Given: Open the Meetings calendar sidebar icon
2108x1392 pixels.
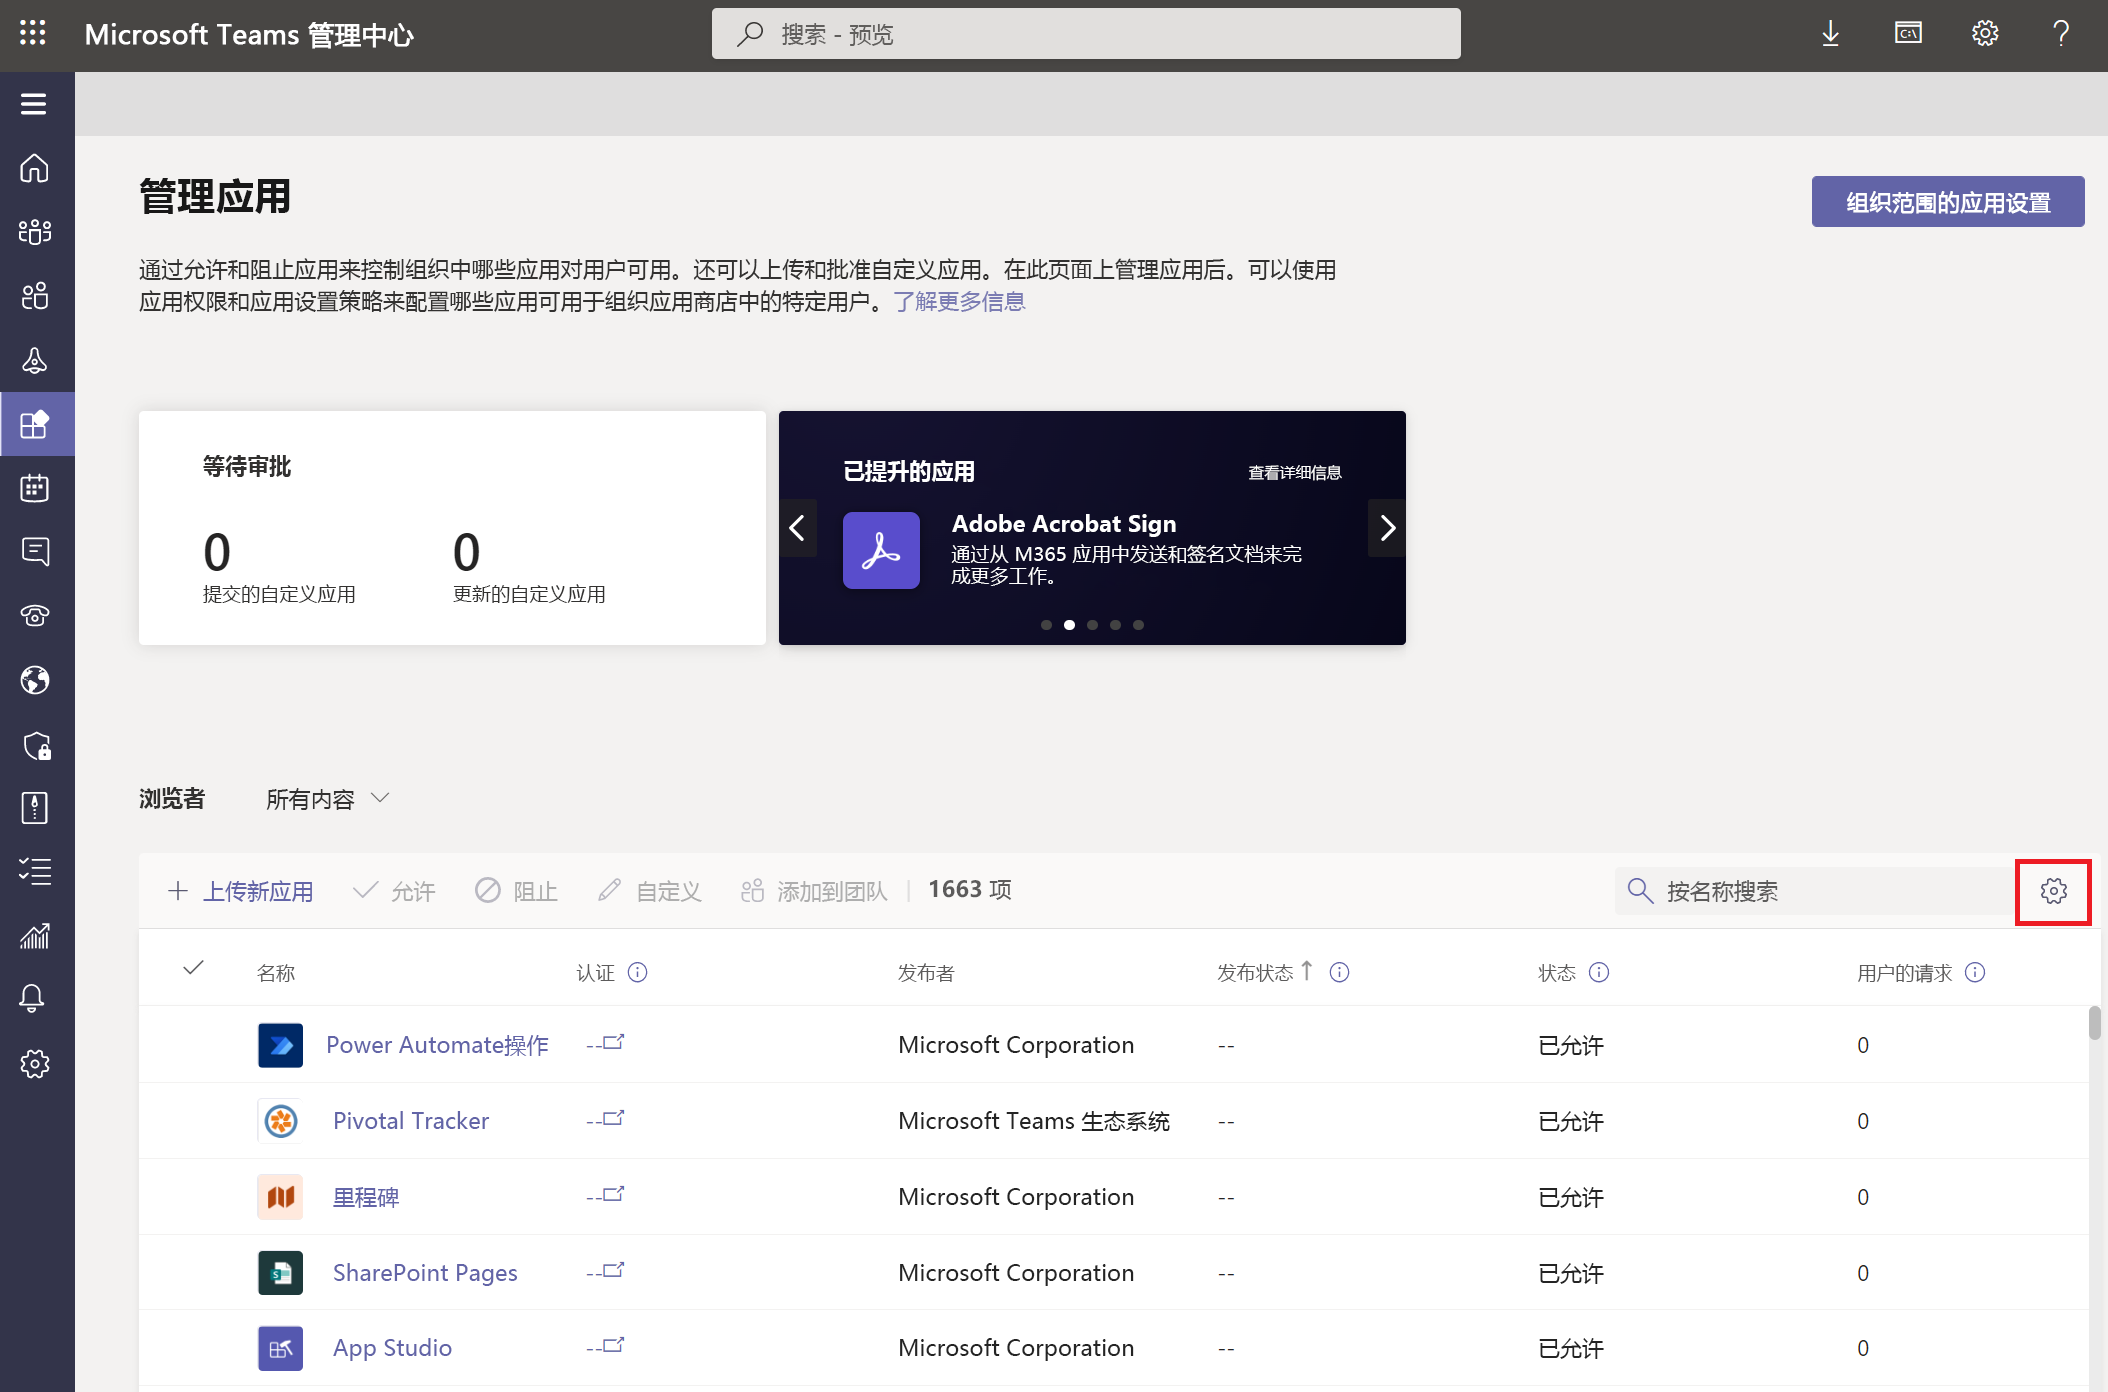Looking at the screenshot, I should coord(35,488).
